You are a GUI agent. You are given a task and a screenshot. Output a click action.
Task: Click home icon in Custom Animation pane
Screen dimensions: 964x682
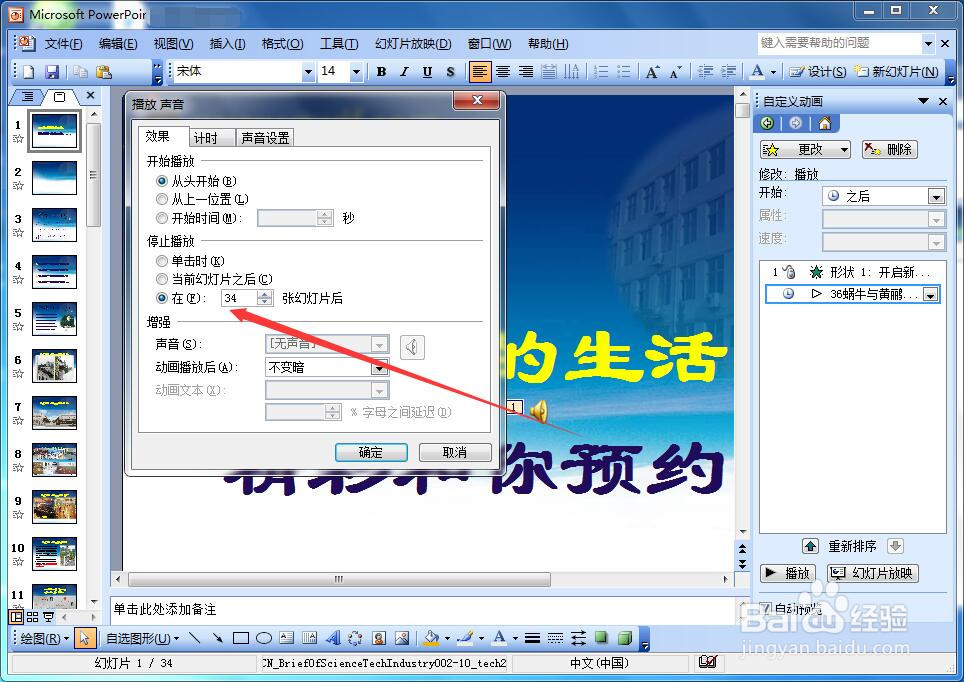(824, 123)
